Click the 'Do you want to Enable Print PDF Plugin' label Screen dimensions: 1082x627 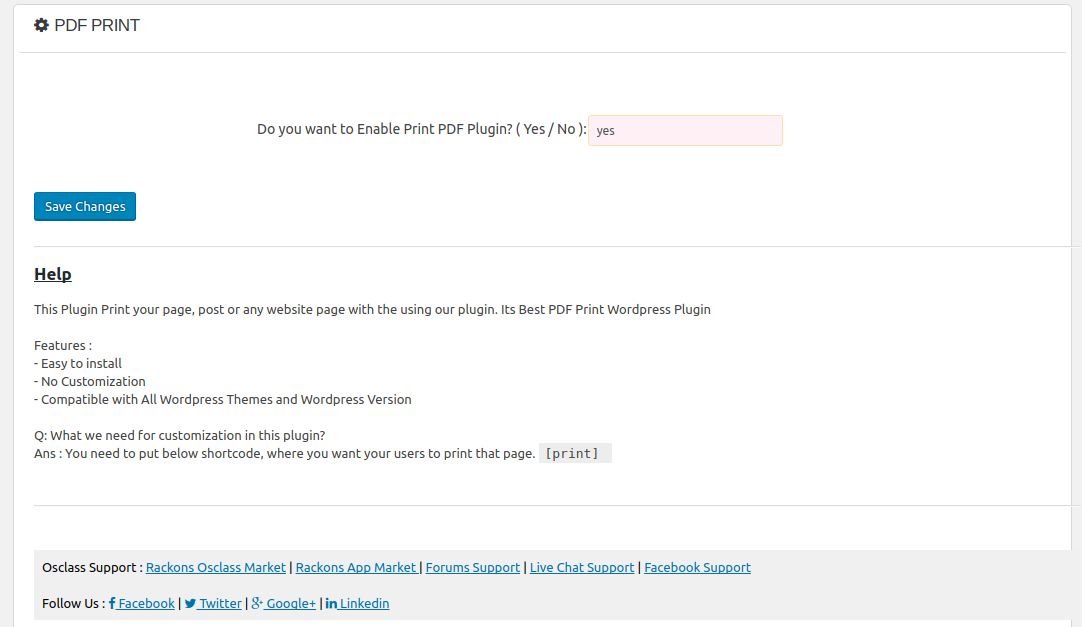pos(422,129)
